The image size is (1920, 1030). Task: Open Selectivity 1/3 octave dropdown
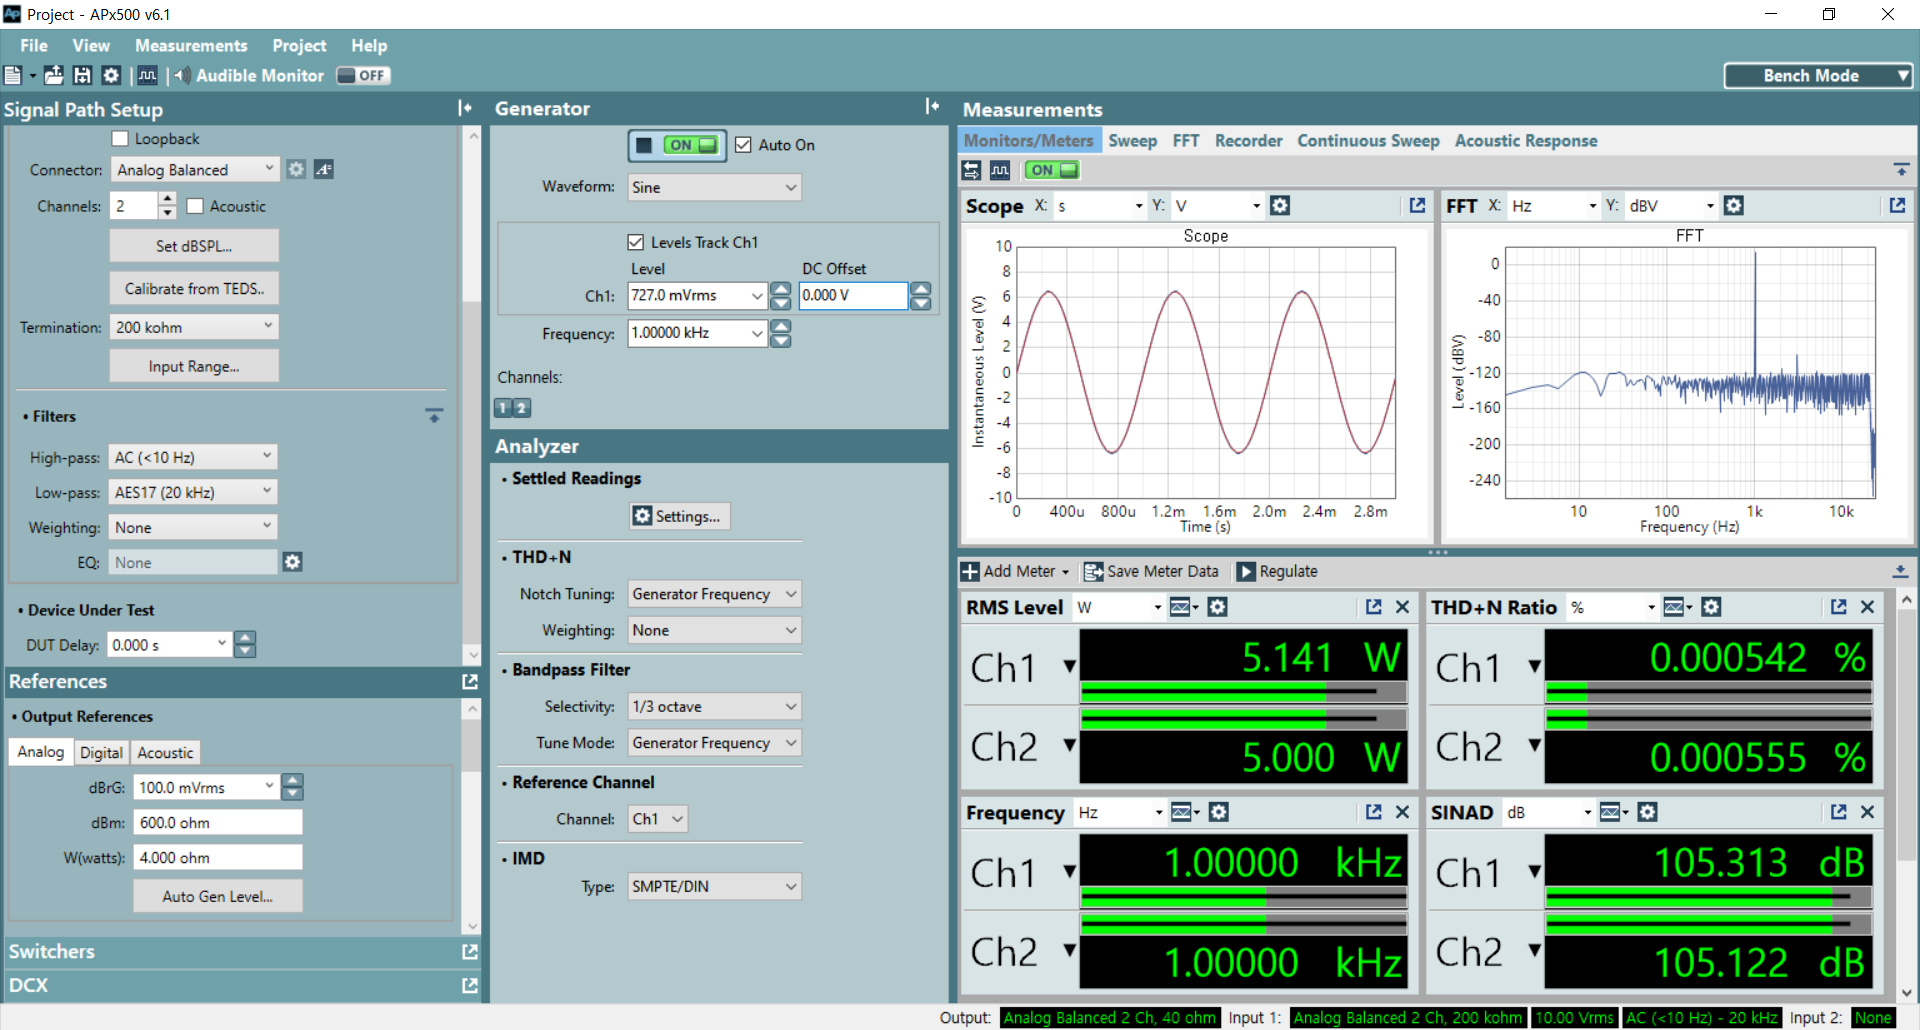pyautogui.click(x=715, y=706)
